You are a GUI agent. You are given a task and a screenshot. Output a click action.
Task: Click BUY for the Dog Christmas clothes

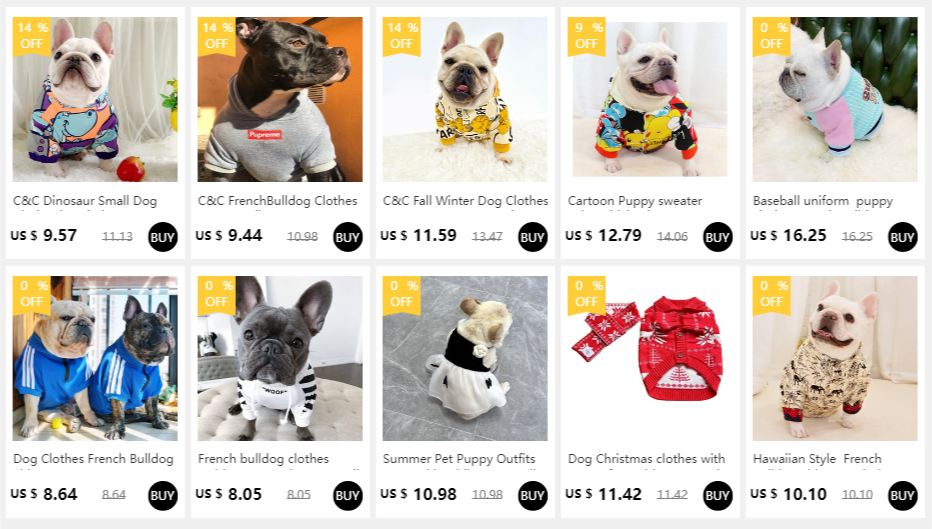717,496
